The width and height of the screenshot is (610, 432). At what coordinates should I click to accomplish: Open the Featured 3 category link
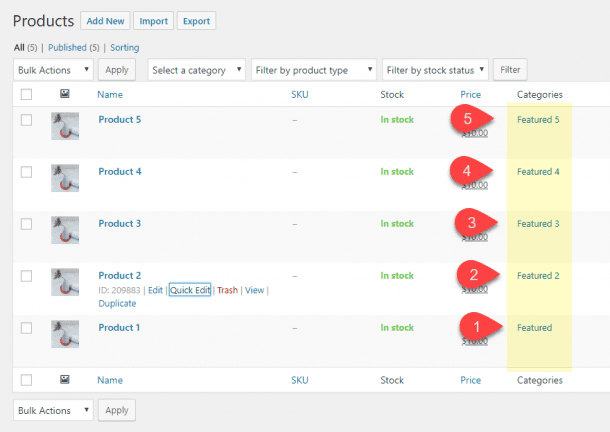pyautogui.click(x=537, y=224)
